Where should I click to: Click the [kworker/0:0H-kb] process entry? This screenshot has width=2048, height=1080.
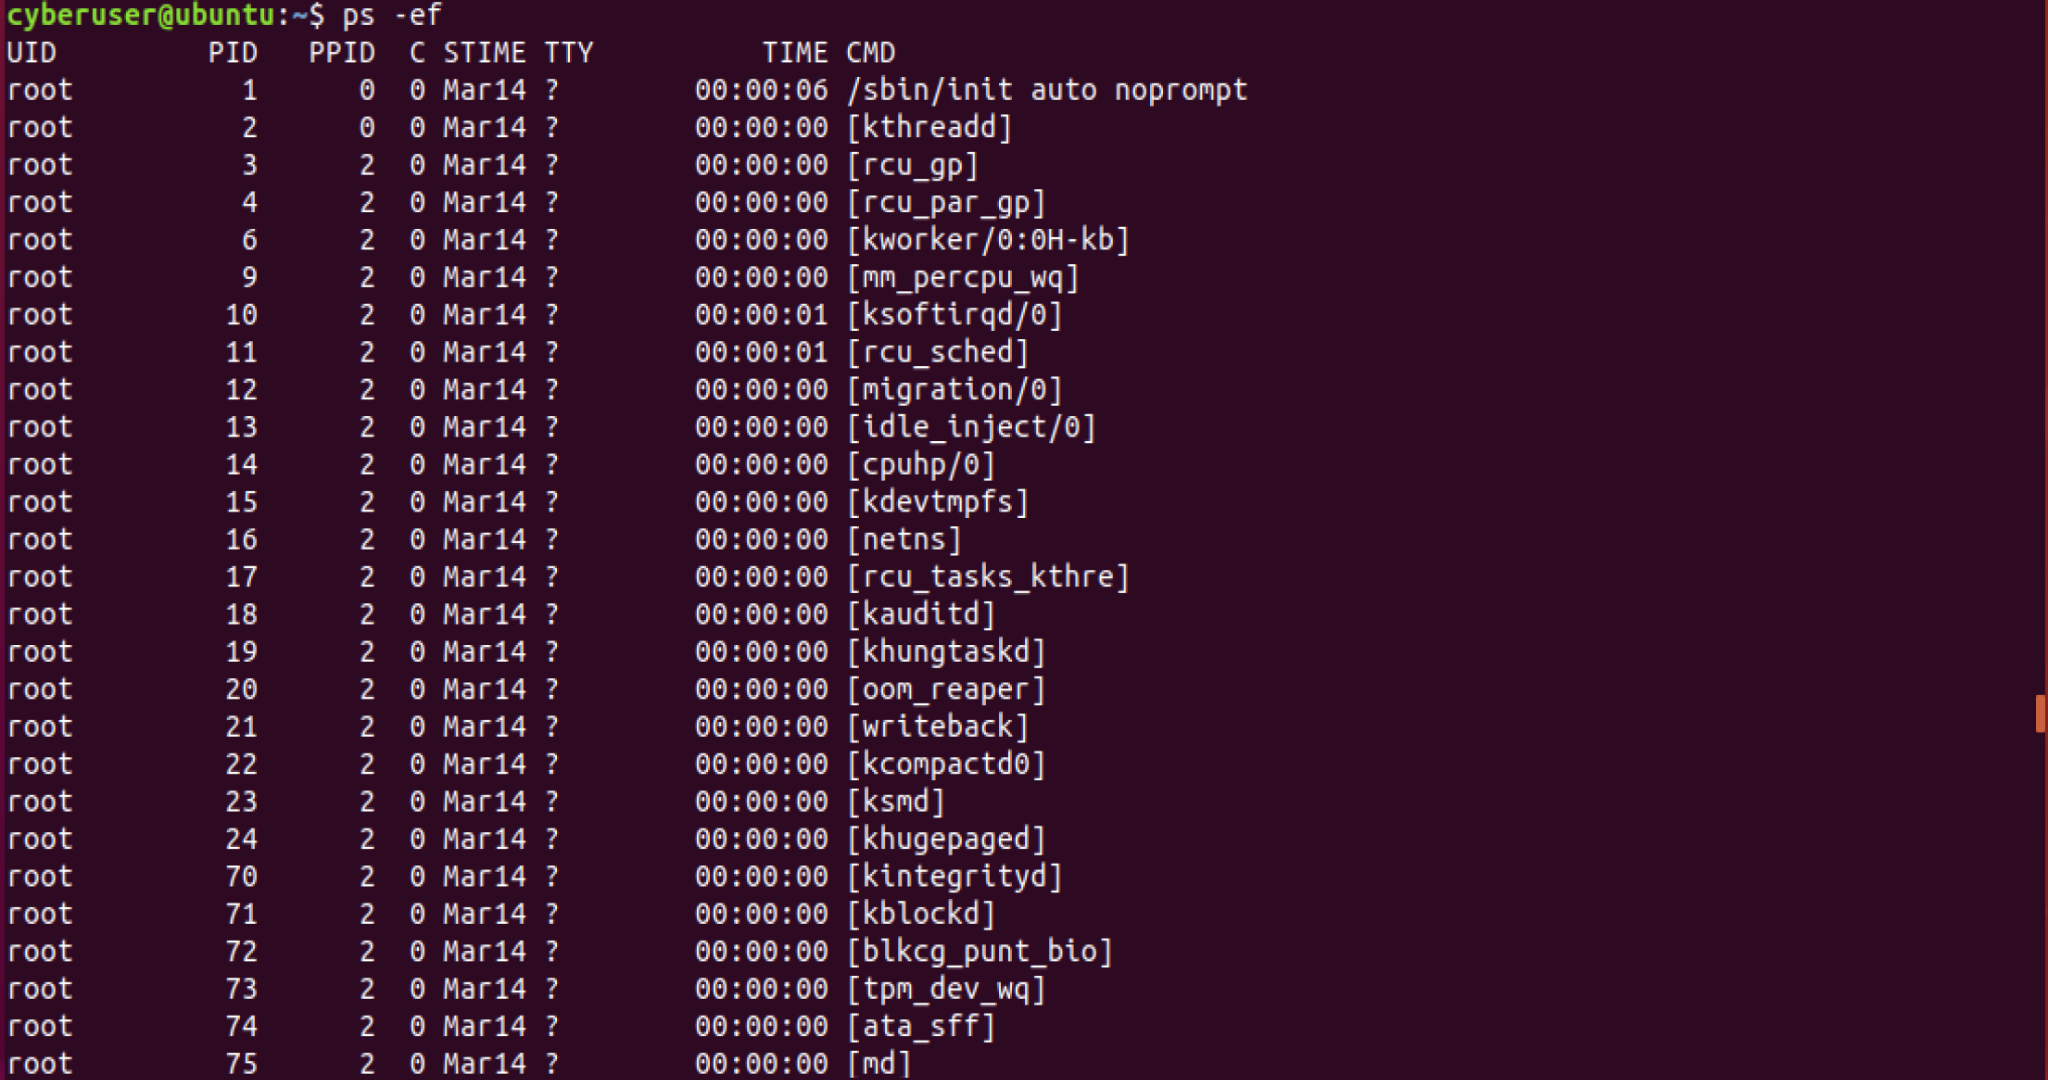pyautogui.click(x=988, y=240)
